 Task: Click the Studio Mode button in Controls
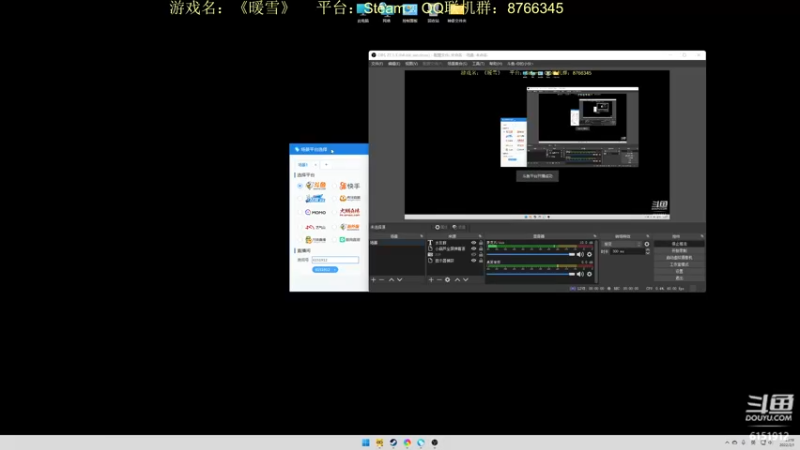pos(679,264)
